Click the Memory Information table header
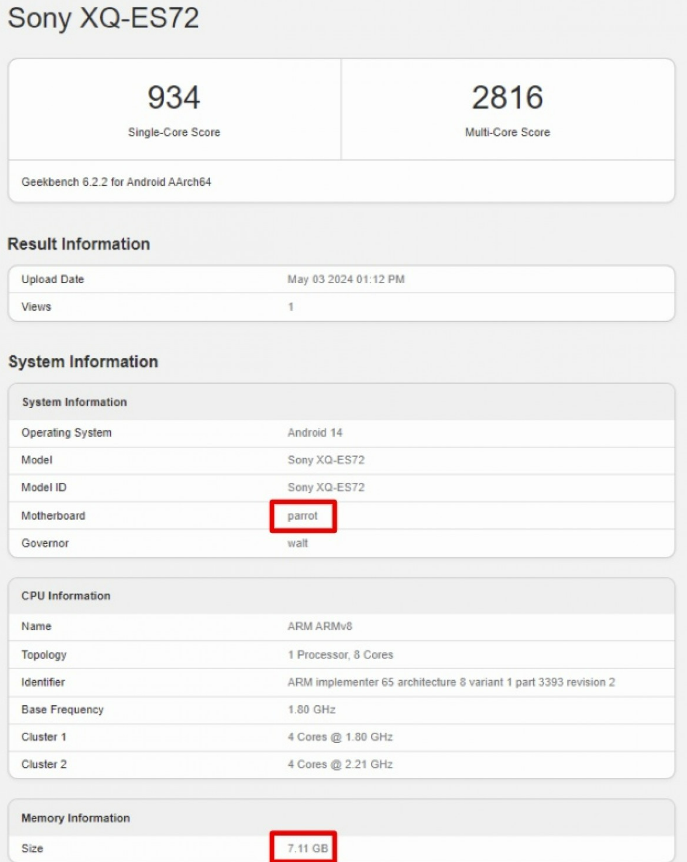 click(x=76, y=818)
